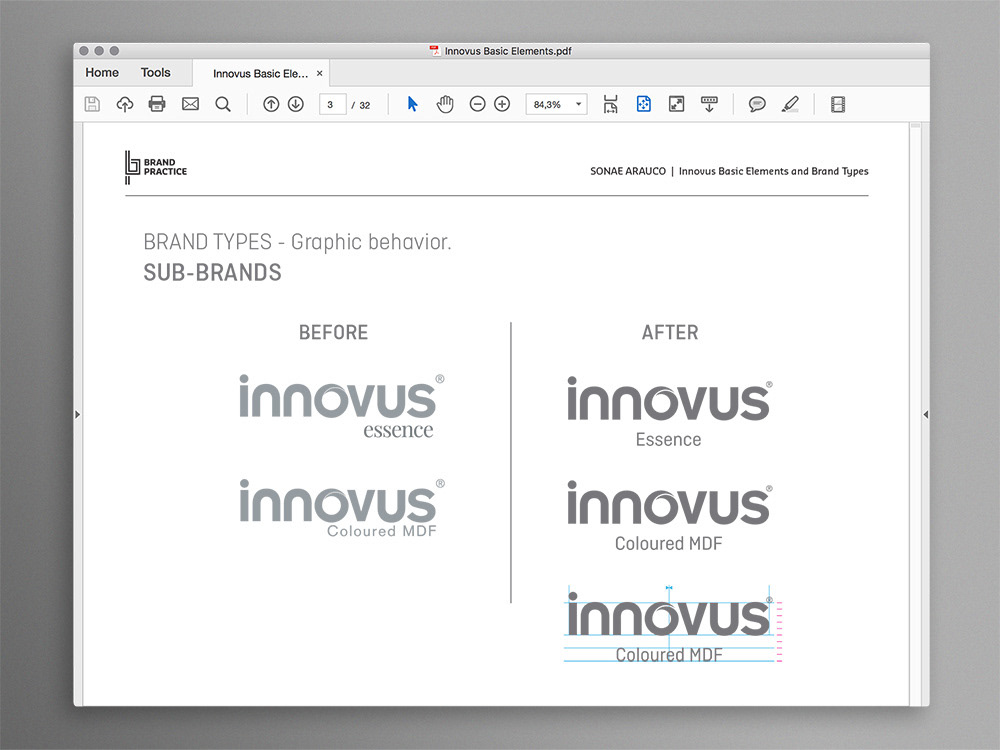Open the film-strip tools icon
1000x750 pixels.
[x=838, y=104]
